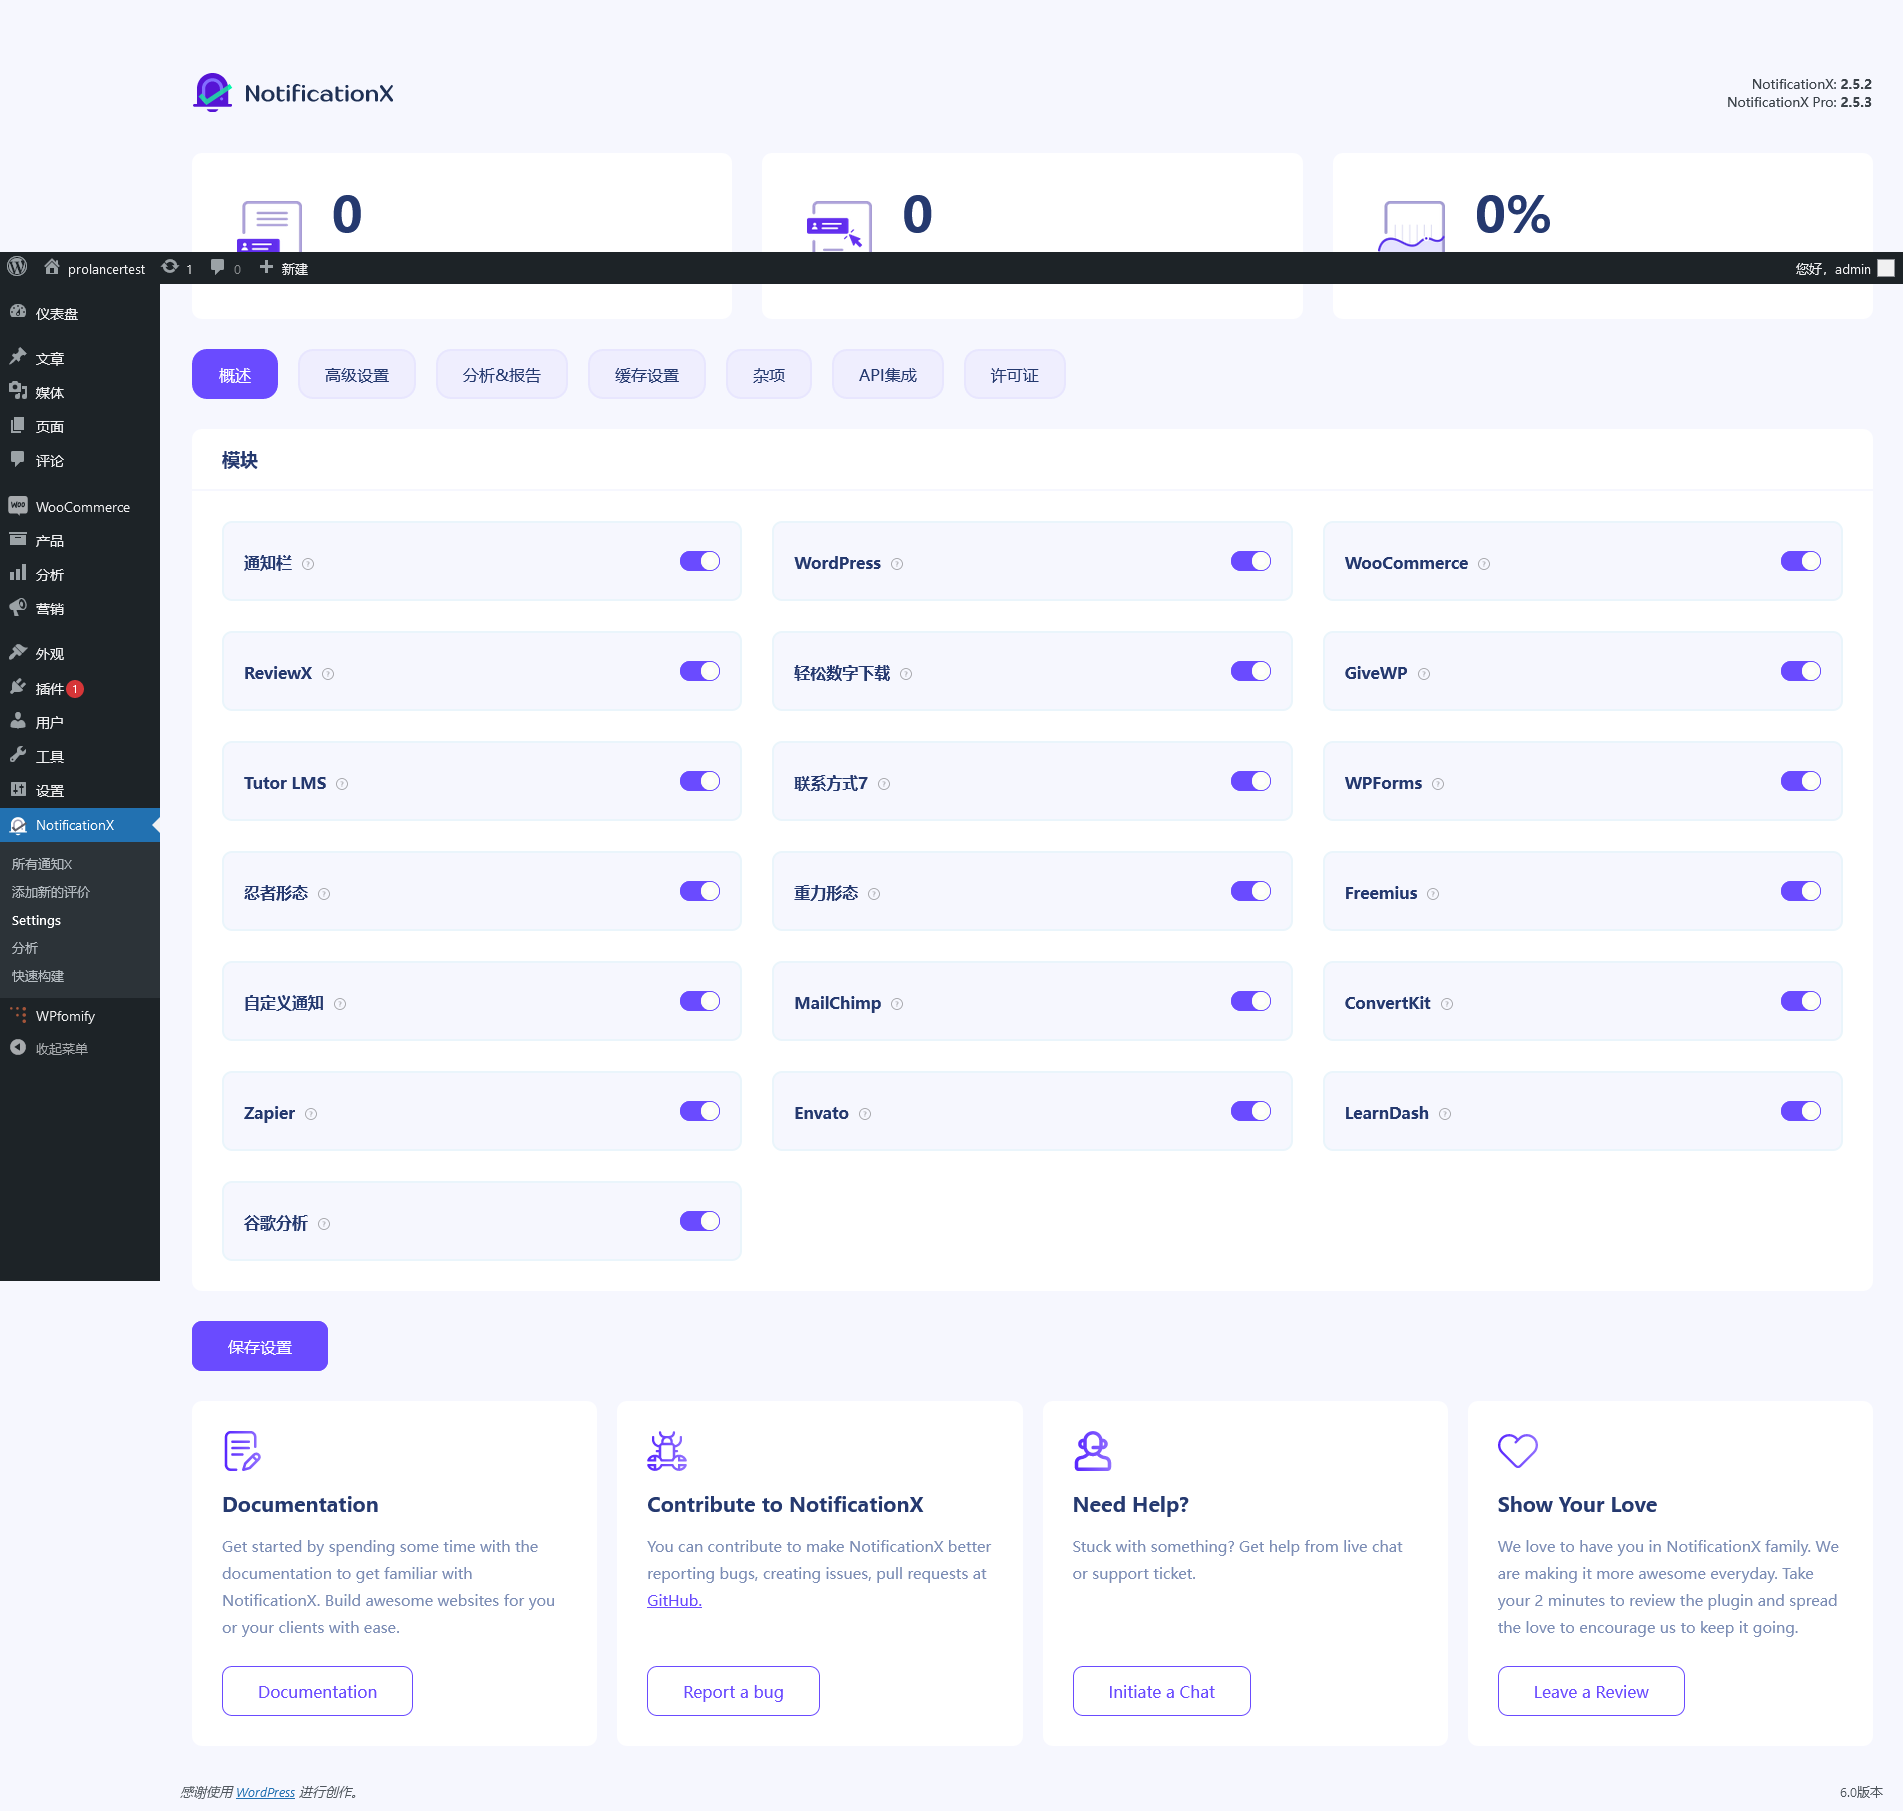Screen dimensions: 1903x1811
Task: Disable the ReviewX module toggle
Action: 699,671
